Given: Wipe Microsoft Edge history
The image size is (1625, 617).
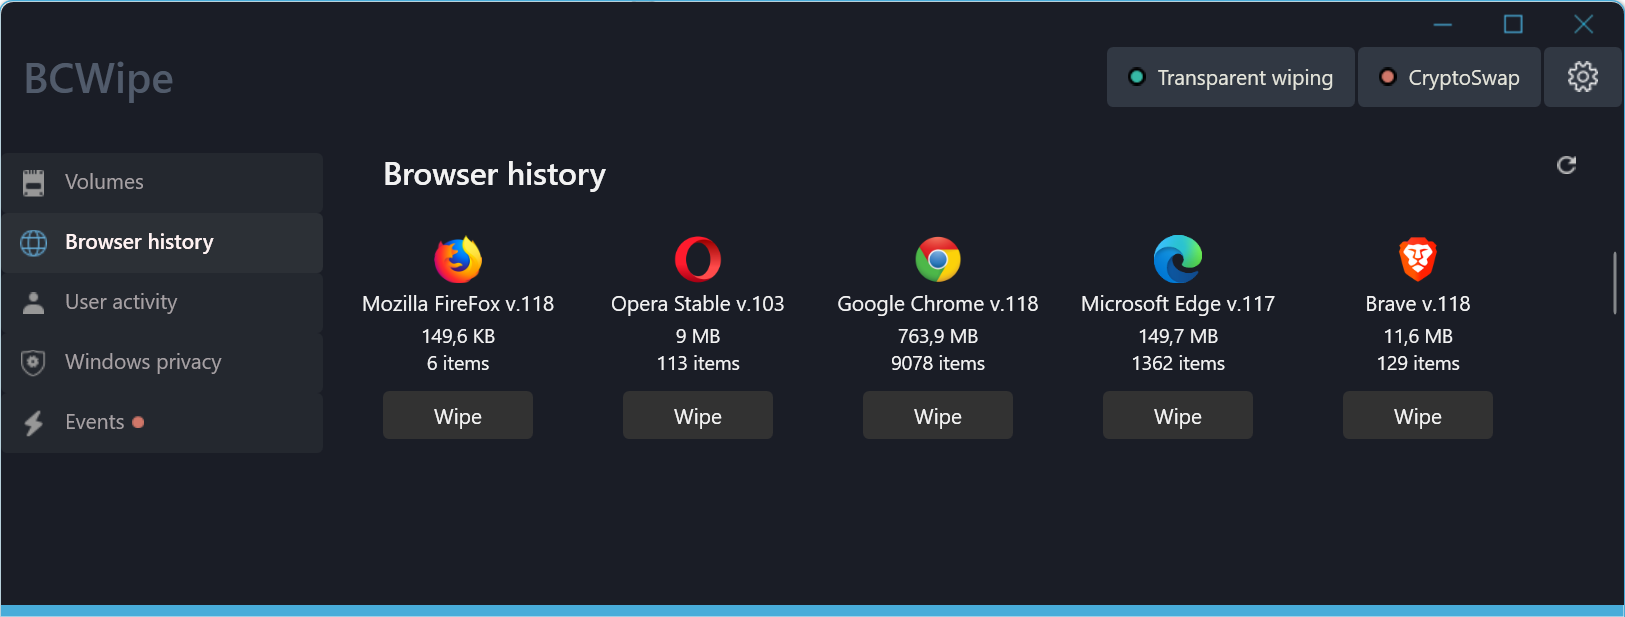Looking at the screenshot, I should (x=1178, y=415).
